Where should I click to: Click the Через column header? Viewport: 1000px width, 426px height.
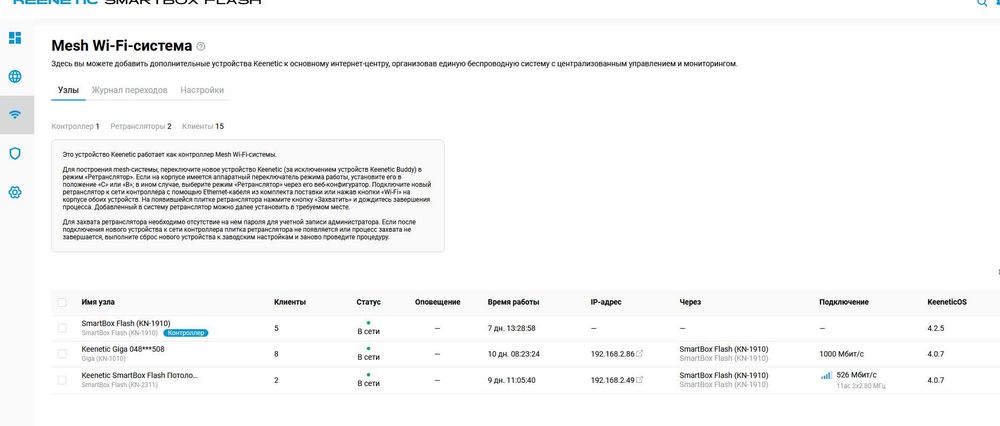point(689,302)
